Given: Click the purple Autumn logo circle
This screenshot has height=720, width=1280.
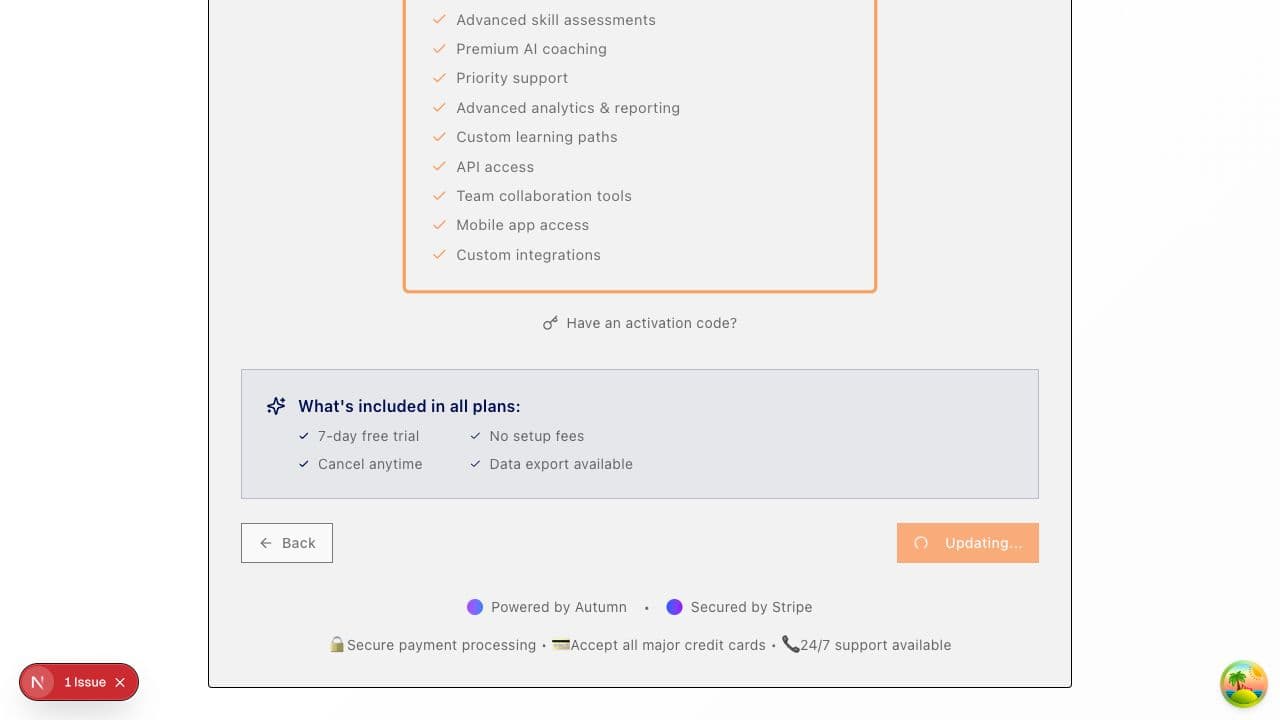Looking at the screenshot, I should tap(475, 607).
